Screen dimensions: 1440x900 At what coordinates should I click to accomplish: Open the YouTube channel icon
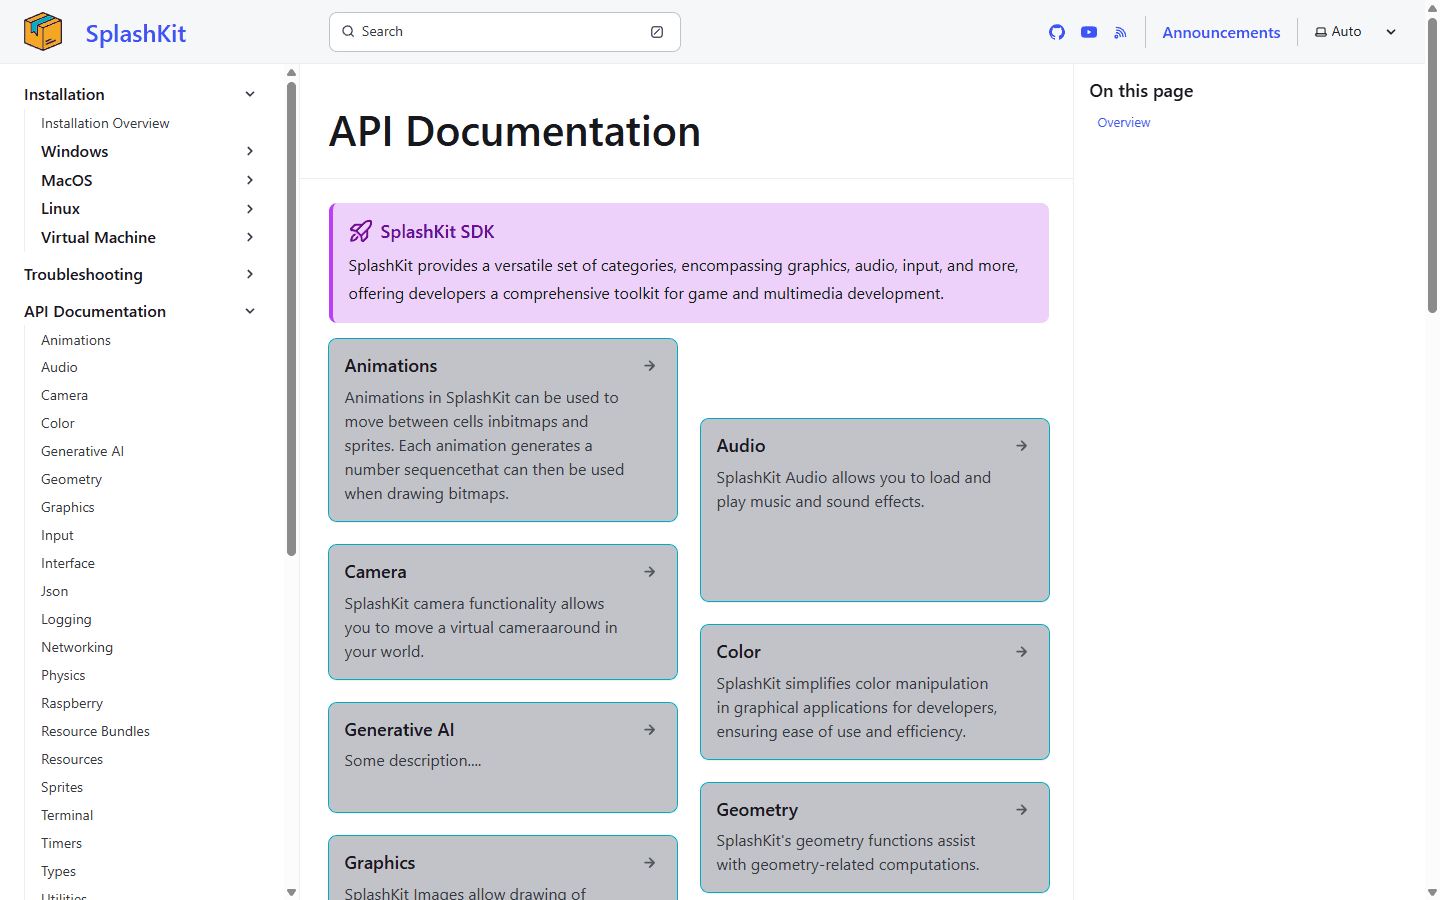[x=1088, y=32]
